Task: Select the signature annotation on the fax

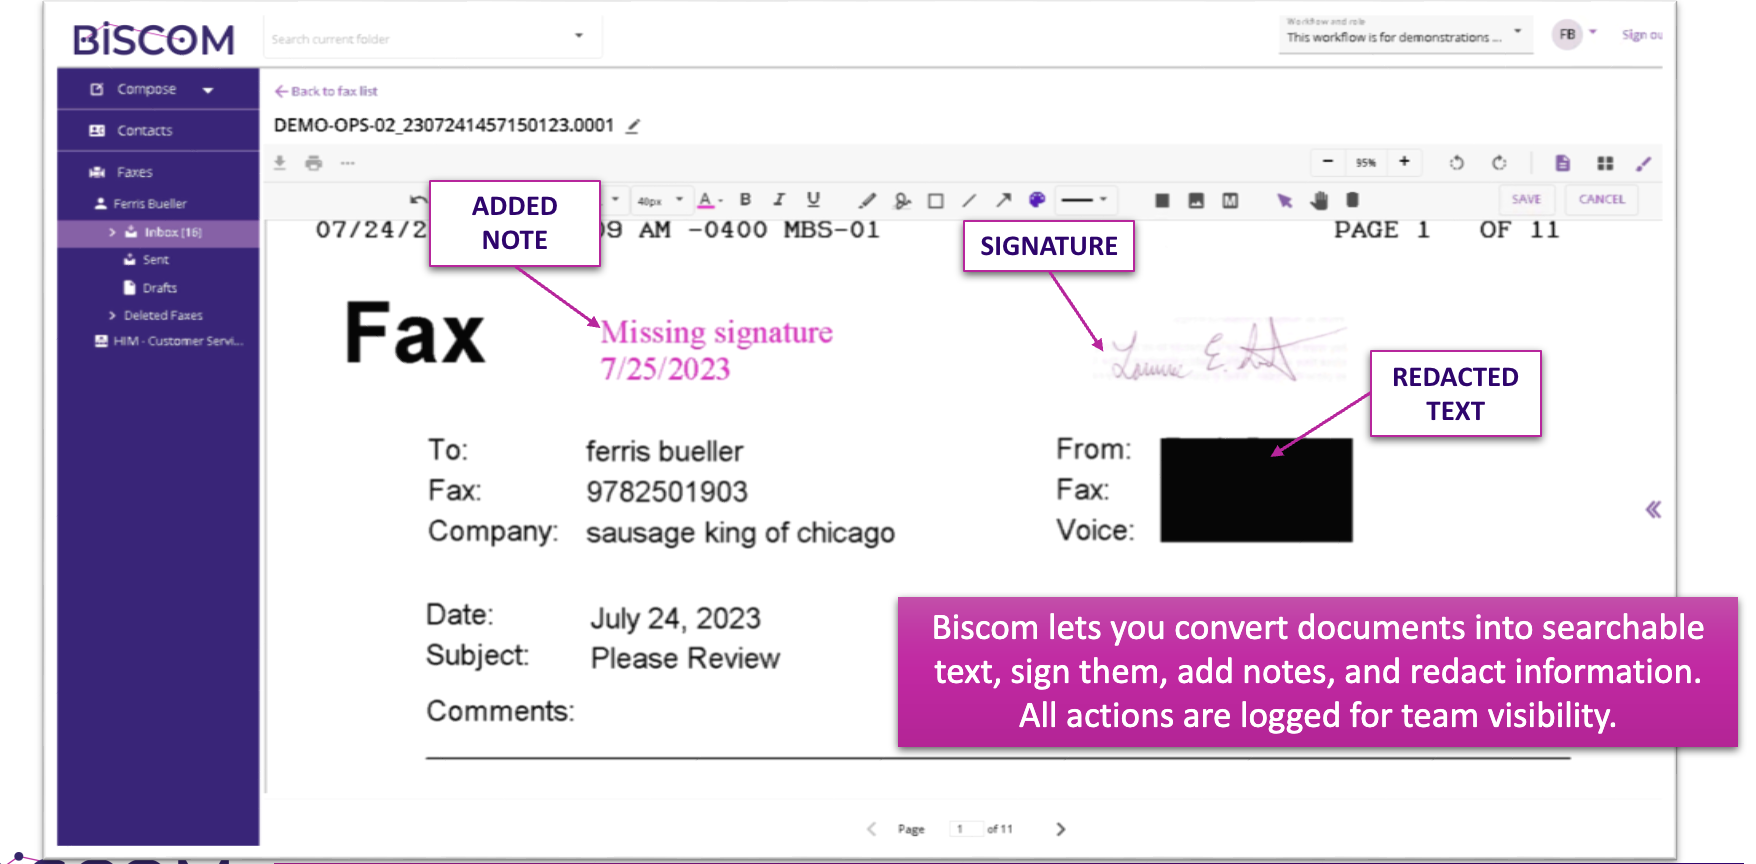Action: click(1228, 351)
